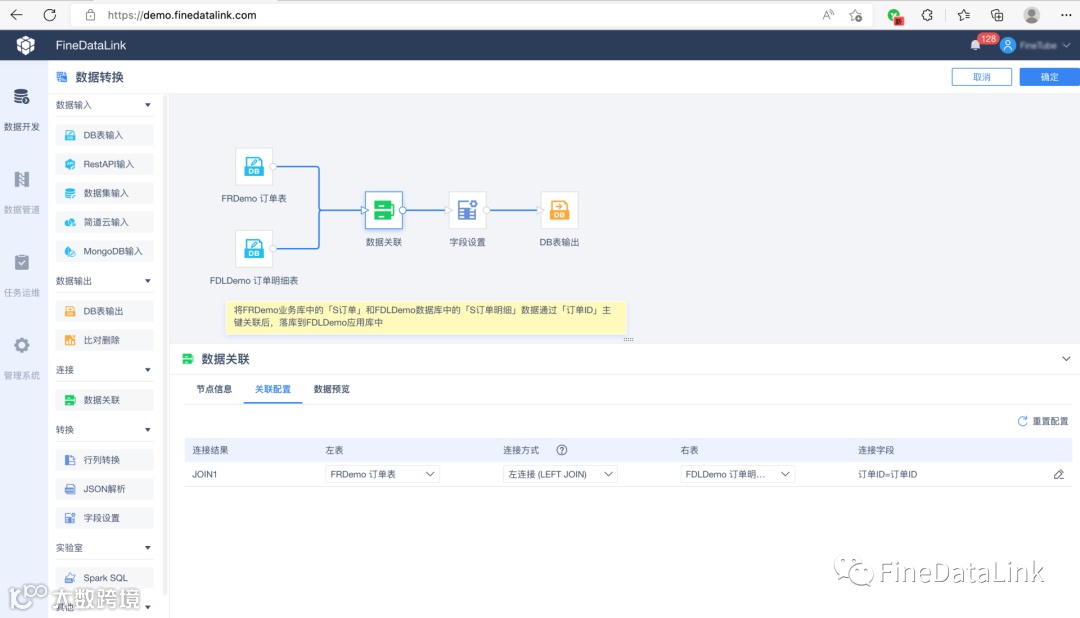Pick JSON解析 from the component list
The image size is (1080, 618).
point(105,488)
